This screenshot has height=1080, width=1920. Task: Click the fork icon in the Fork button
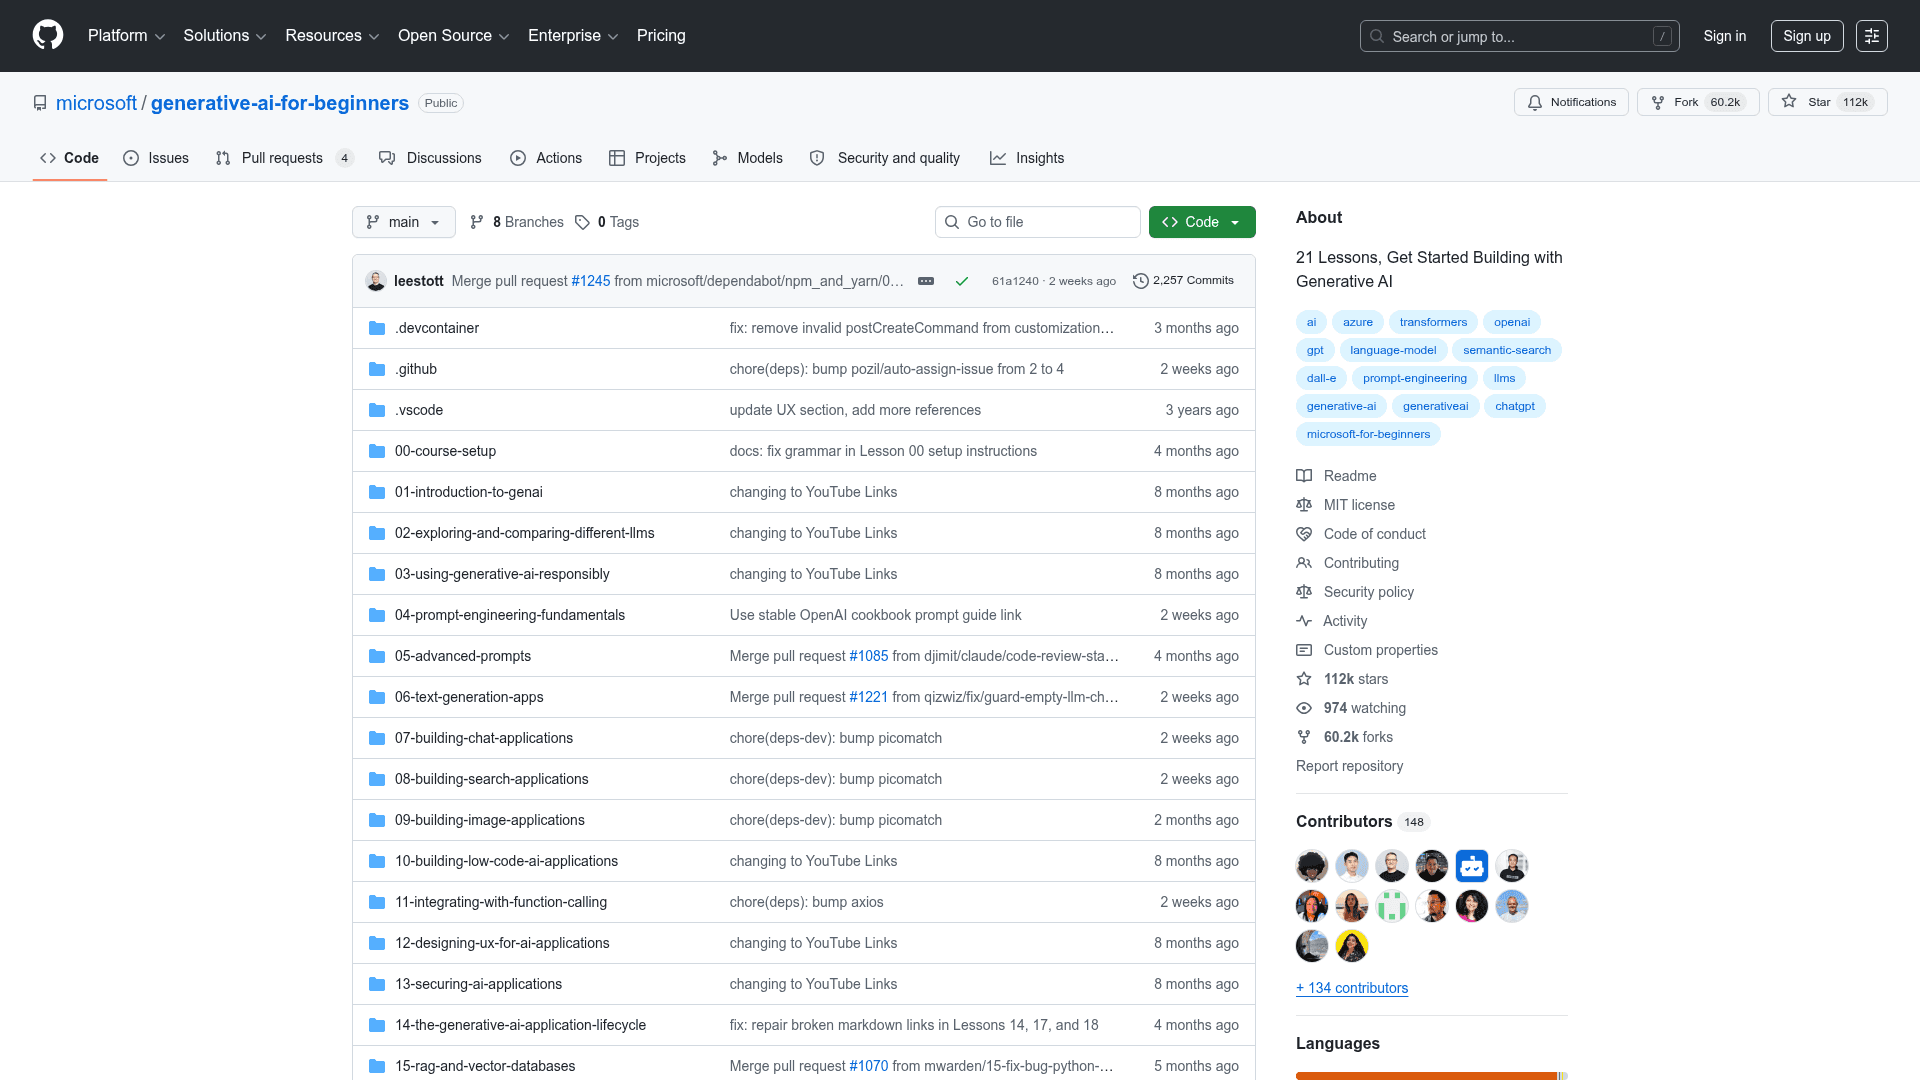coord(1658,102)
